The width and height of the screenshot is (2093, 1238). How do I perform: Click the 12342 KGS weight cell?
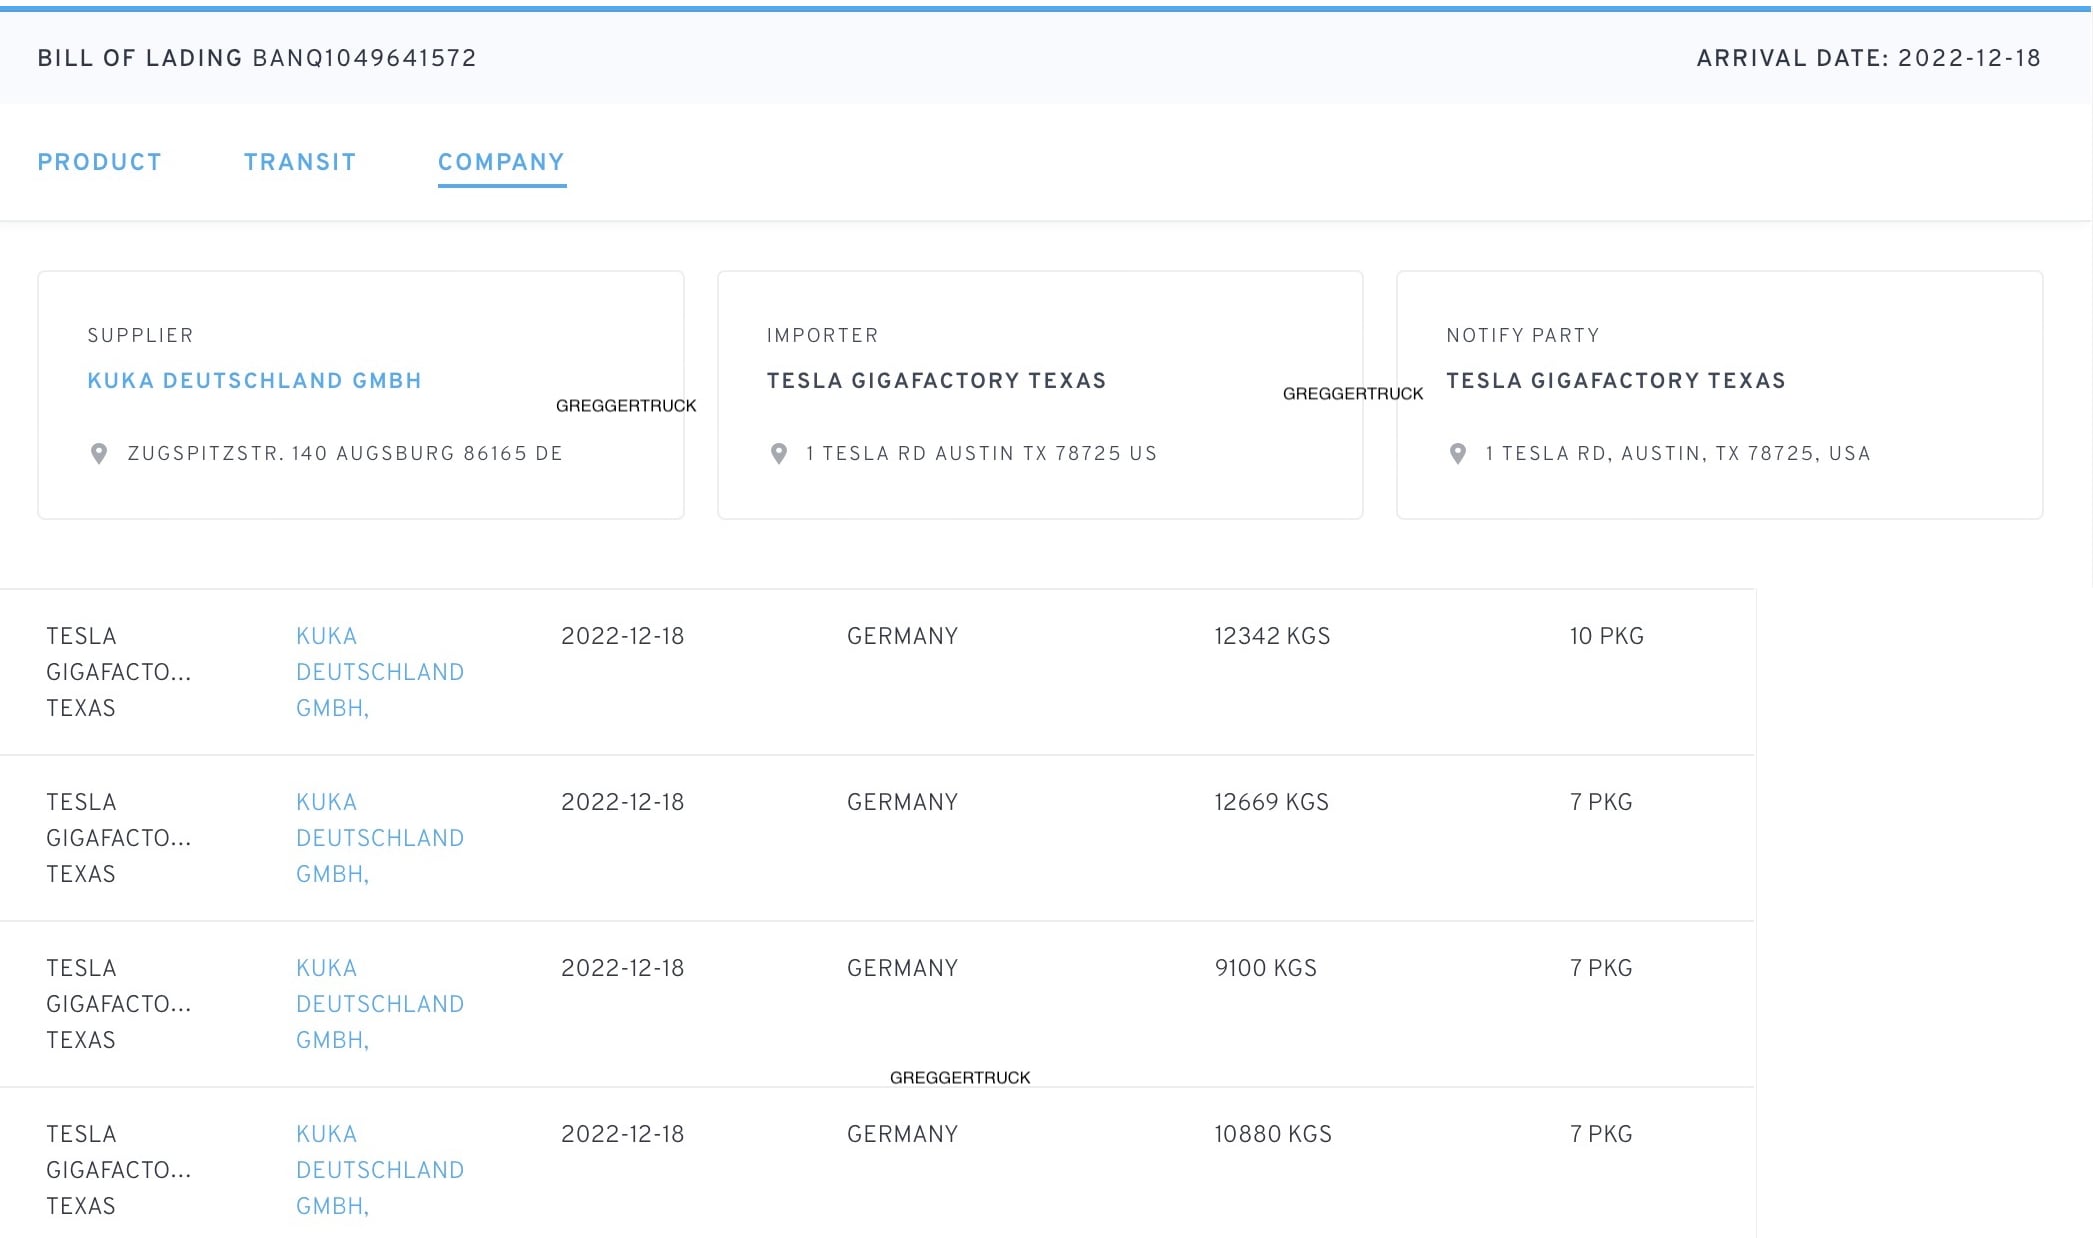1272,636
